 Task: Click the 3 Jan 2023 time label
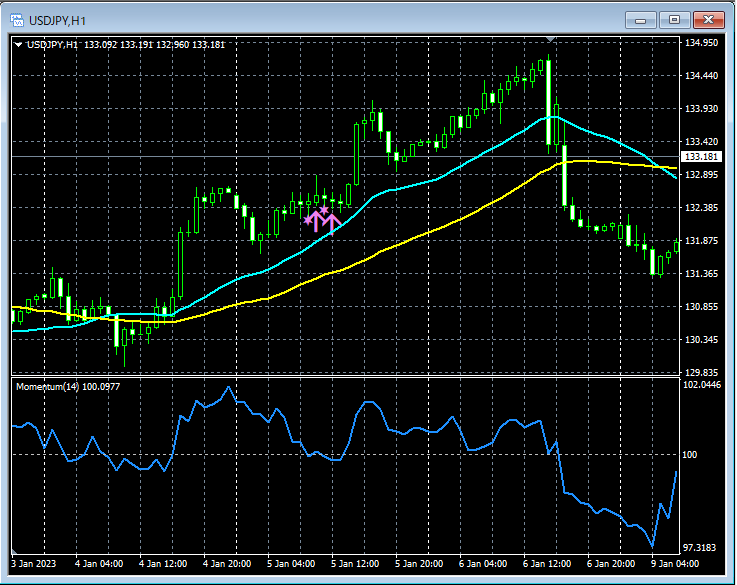click(x=33, y=563)
